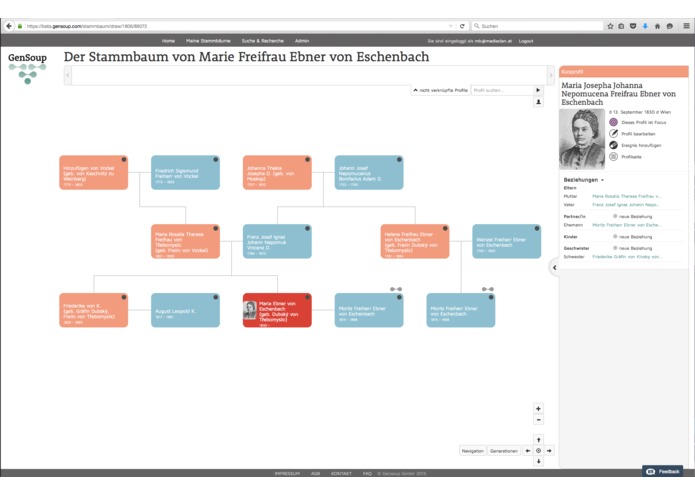The width and height of the screenshot is (695, 494).
Task: Click the link icon above second Moritz Freiherr card
Action: point(488,289)
